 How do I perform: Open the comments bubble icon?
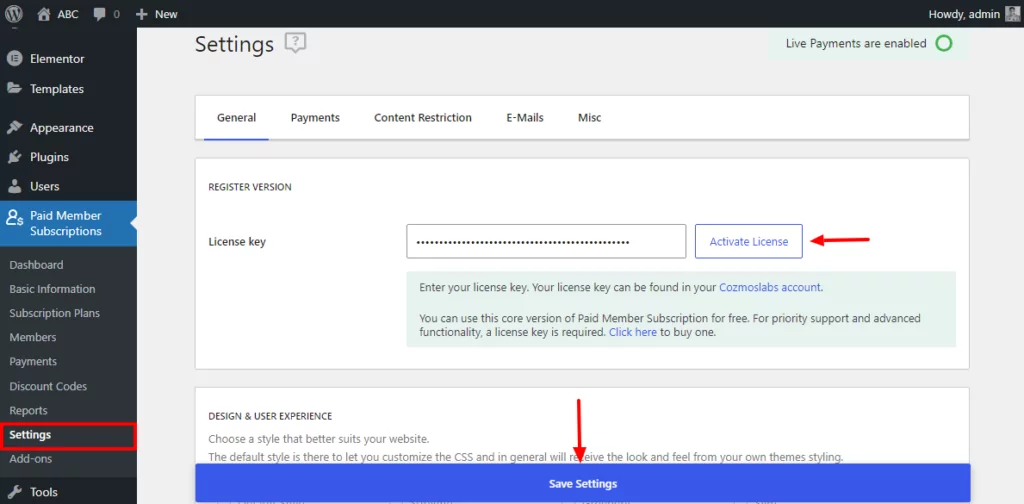click(x=99, y=14)
